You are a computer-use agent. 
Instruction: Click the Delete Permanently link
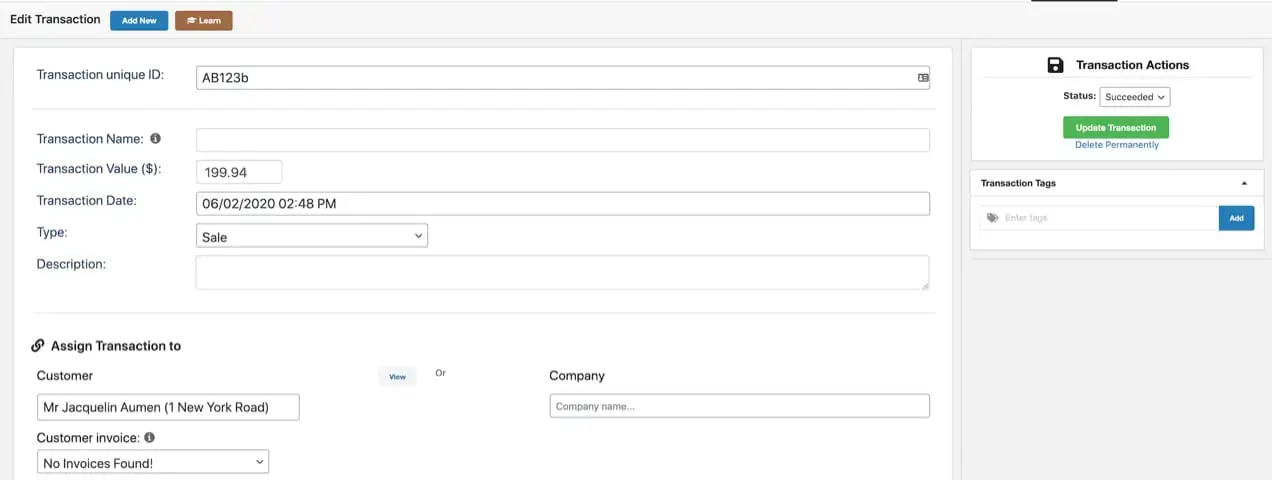click(1116, 145)
